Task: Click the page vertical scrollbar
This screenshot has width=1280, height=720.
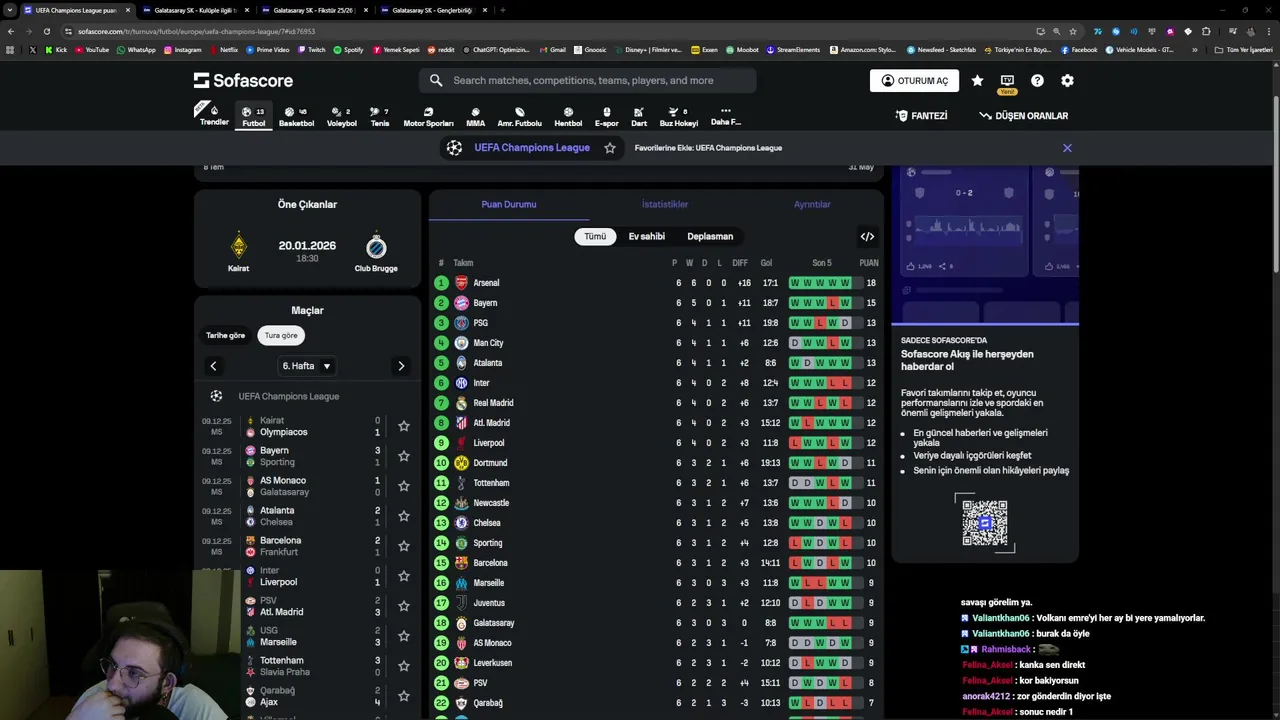Action: (1275, 185)
